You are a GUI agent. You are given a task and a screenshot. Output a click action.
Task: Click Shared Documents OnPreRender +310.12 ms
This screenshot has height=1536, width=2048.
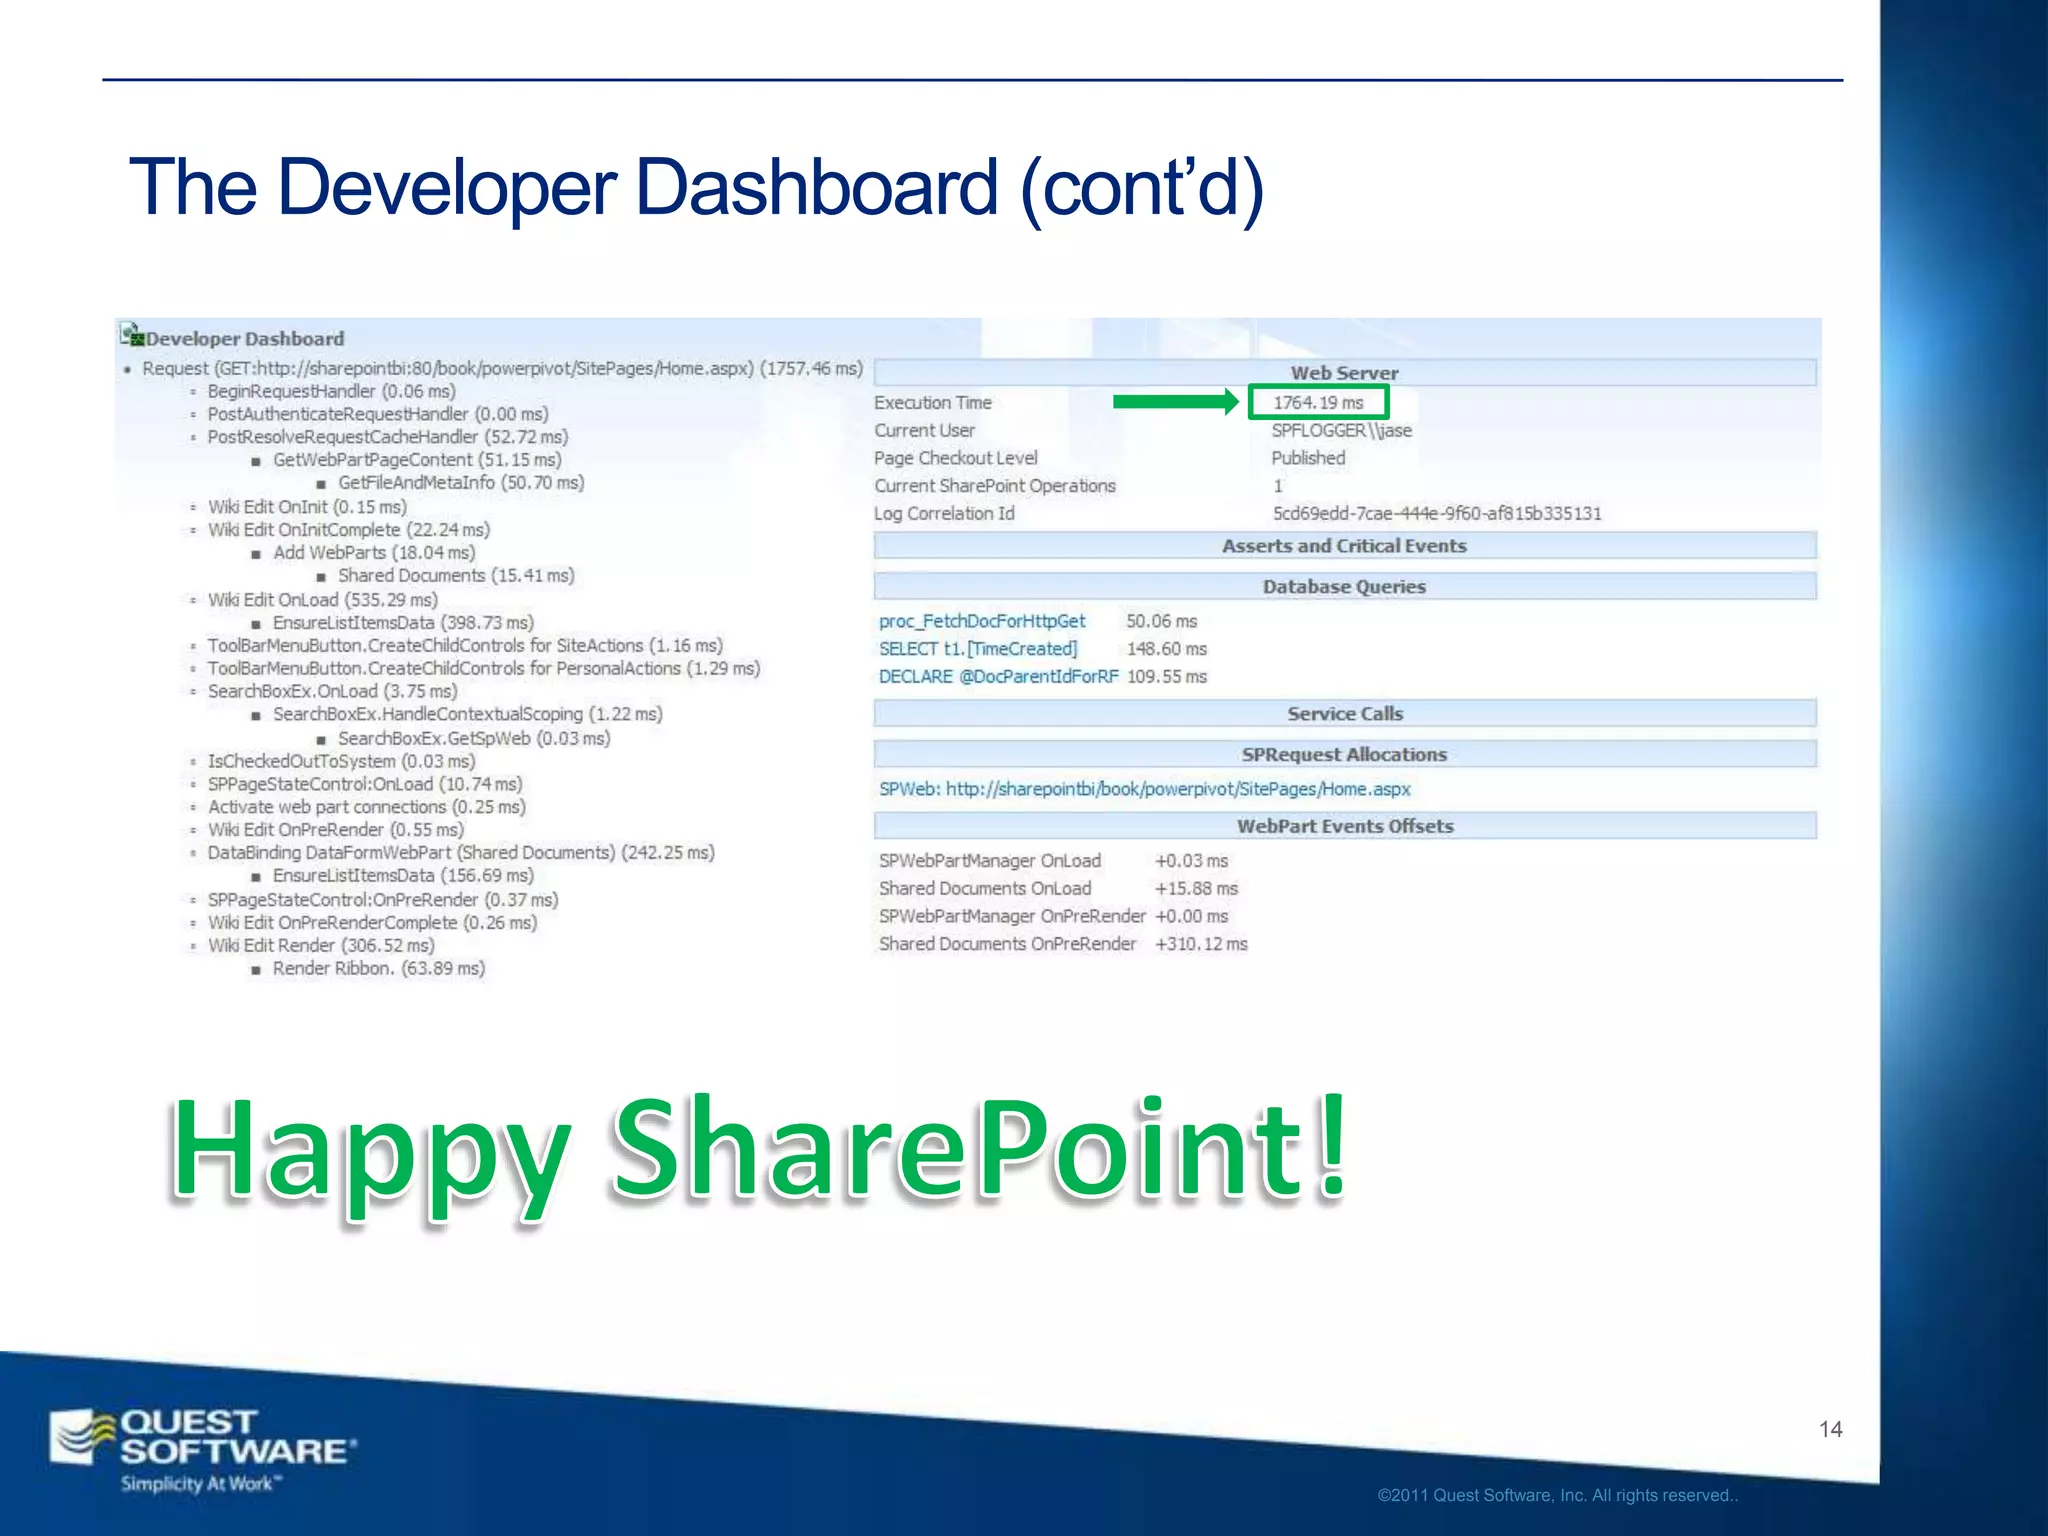[x=1063, y=945]
